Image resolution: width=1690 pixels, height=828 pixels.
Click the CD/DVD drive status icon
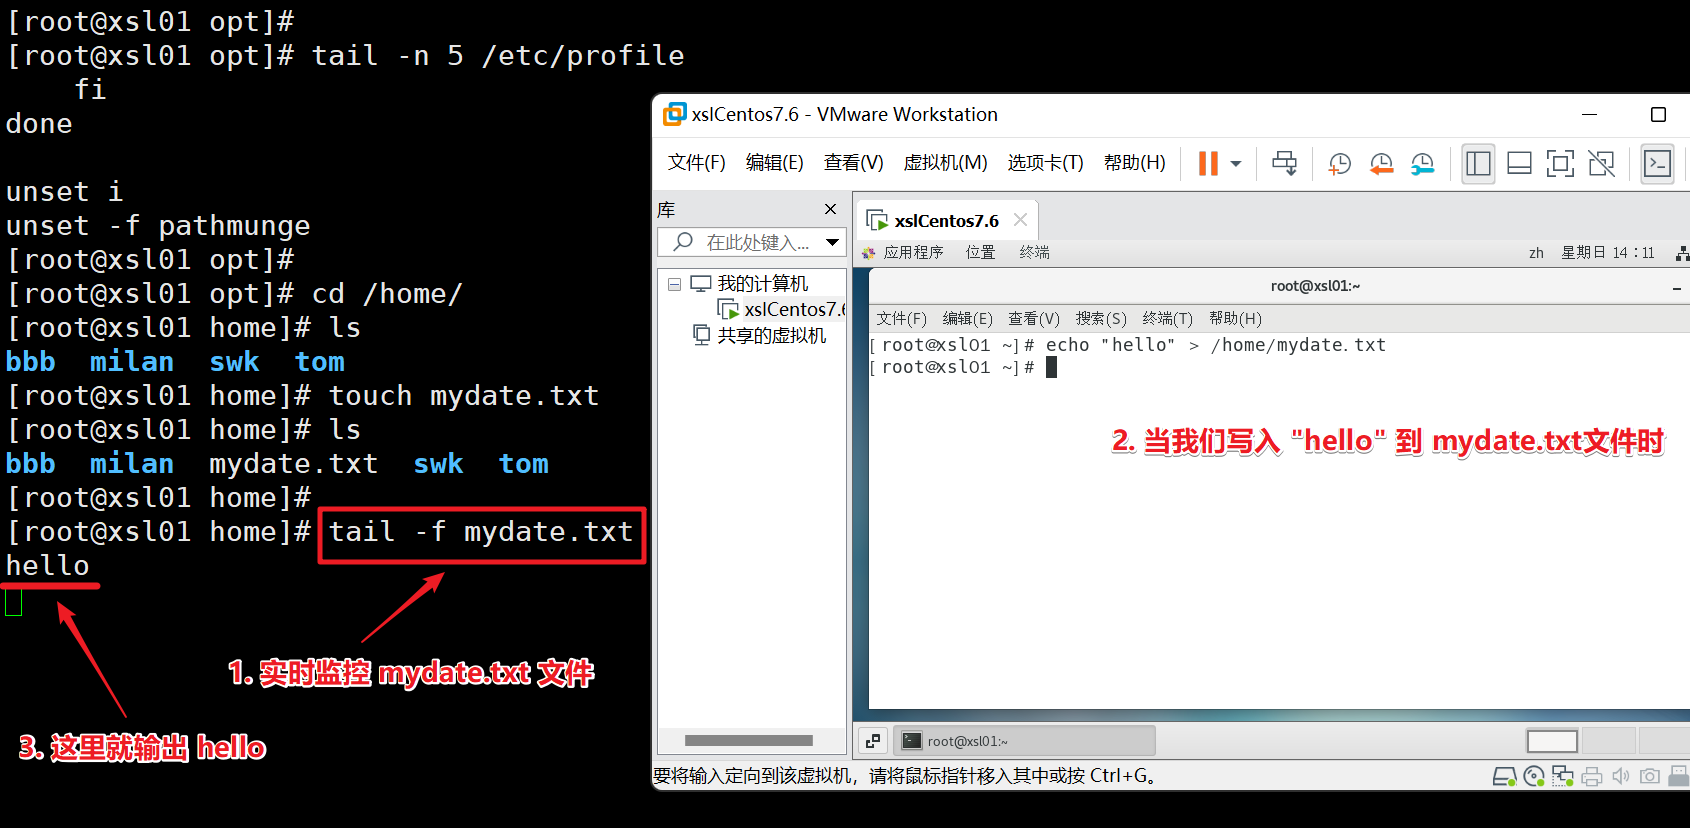click(x=1534, y=777)
